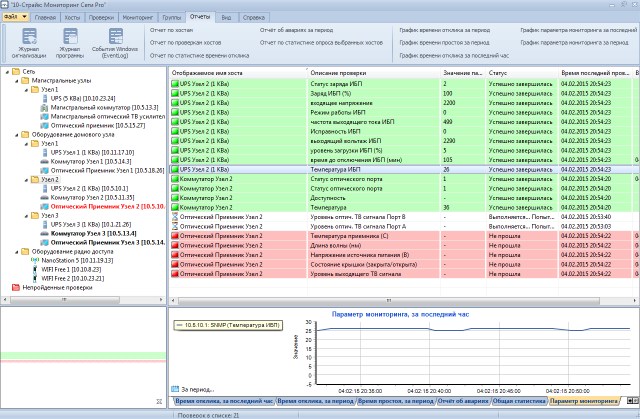The image size is (640, 419).
Task: Select Магистральный коммутатор device icon
Action: (44, 107)
